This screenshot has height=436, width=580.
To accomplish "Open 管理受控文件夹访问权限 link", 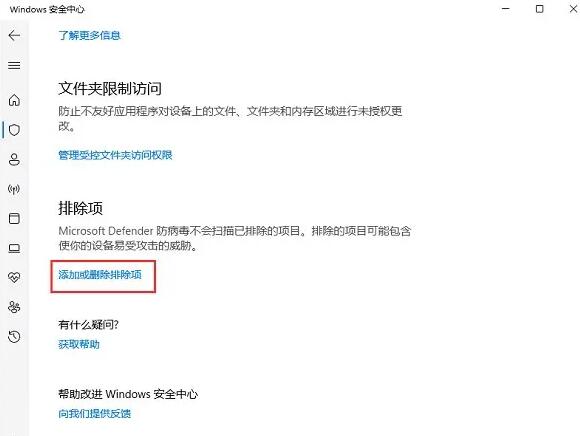I will [x=115, y=155].
